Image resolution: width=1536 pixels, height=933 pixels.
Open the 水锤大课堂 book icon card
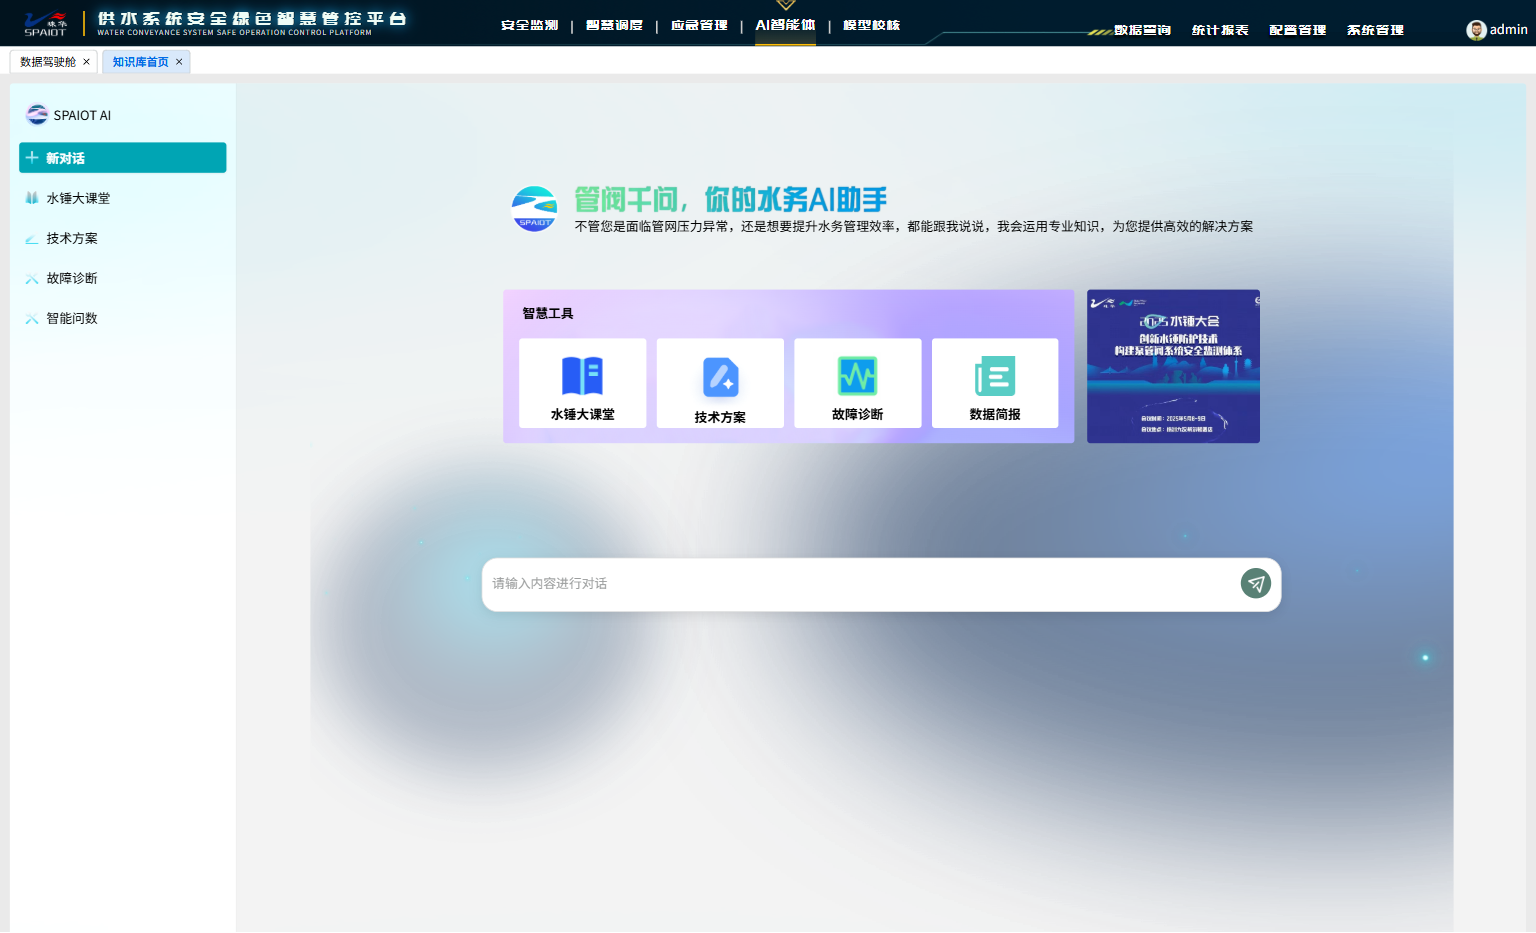click(x=582, y=383)
